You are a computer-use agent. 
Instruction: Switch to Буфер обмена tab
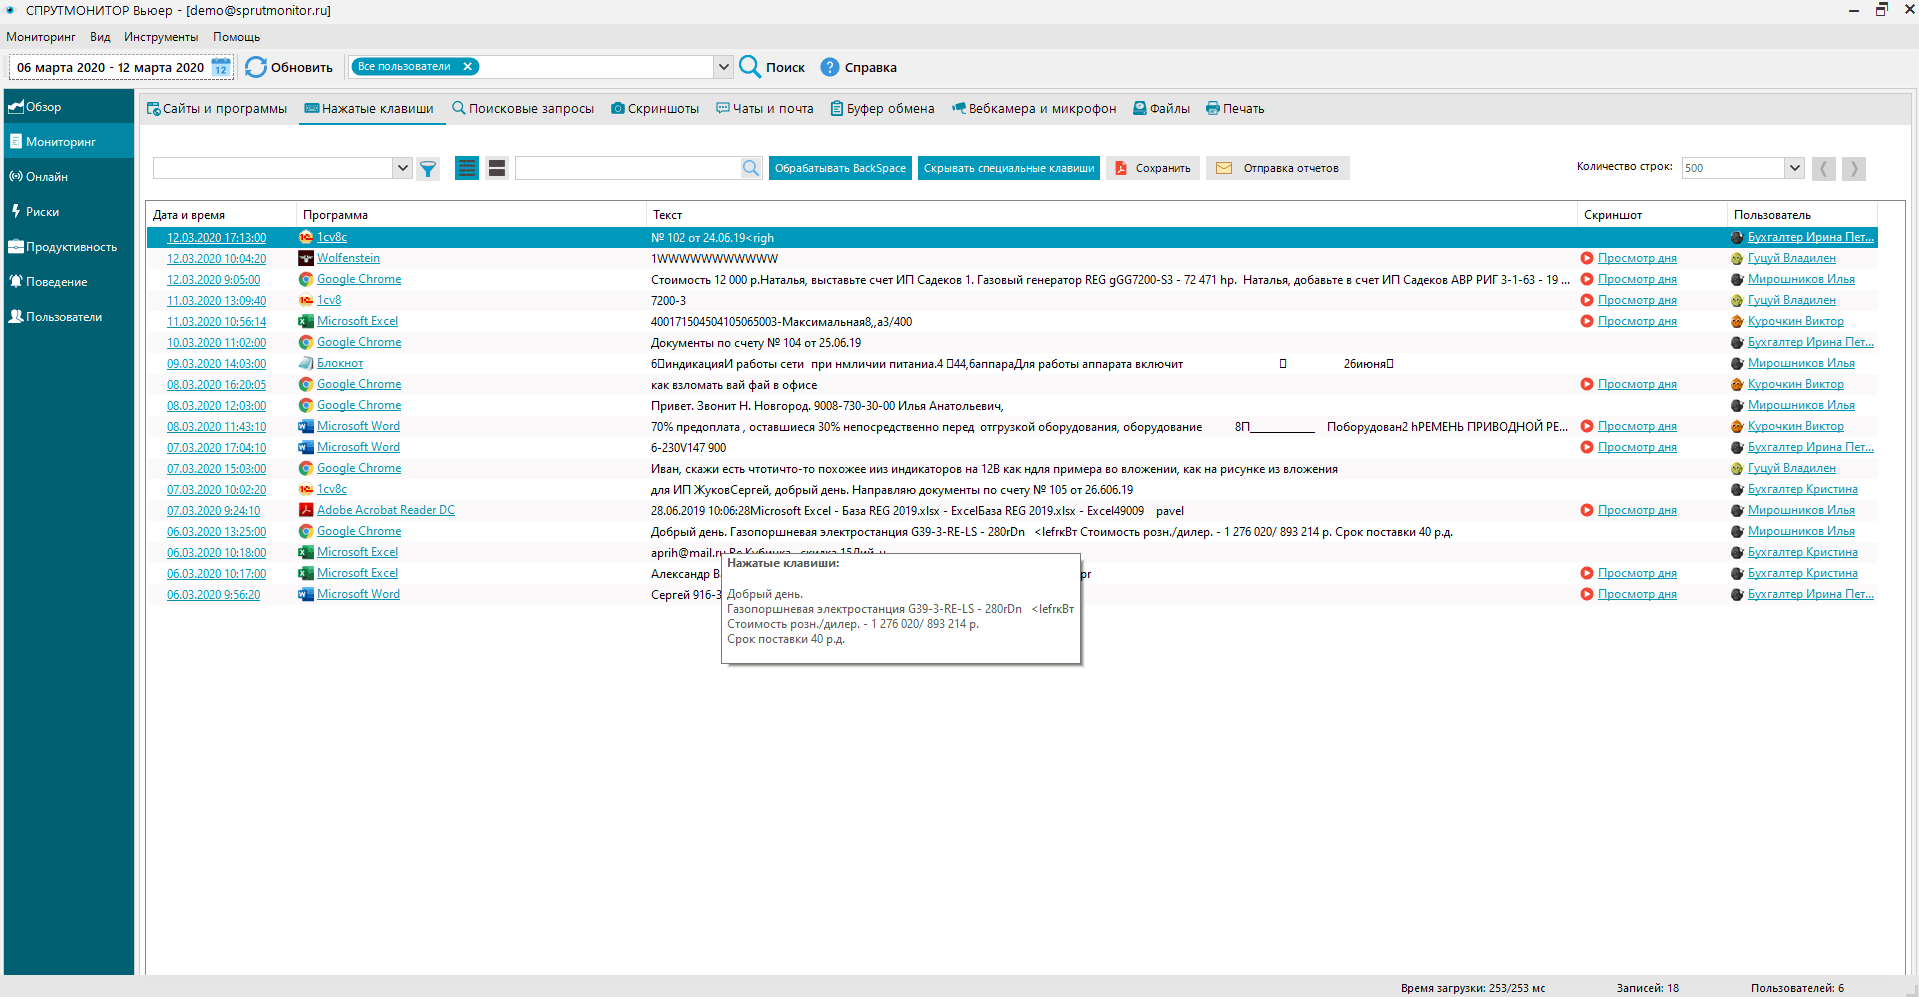(x=882, y=108)
